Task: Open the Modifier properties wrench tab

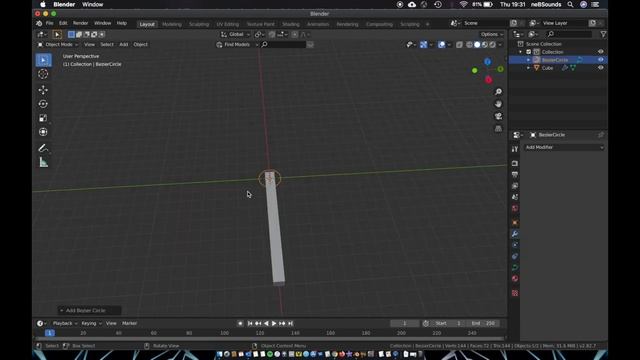Action: click(x=515, y=234)
